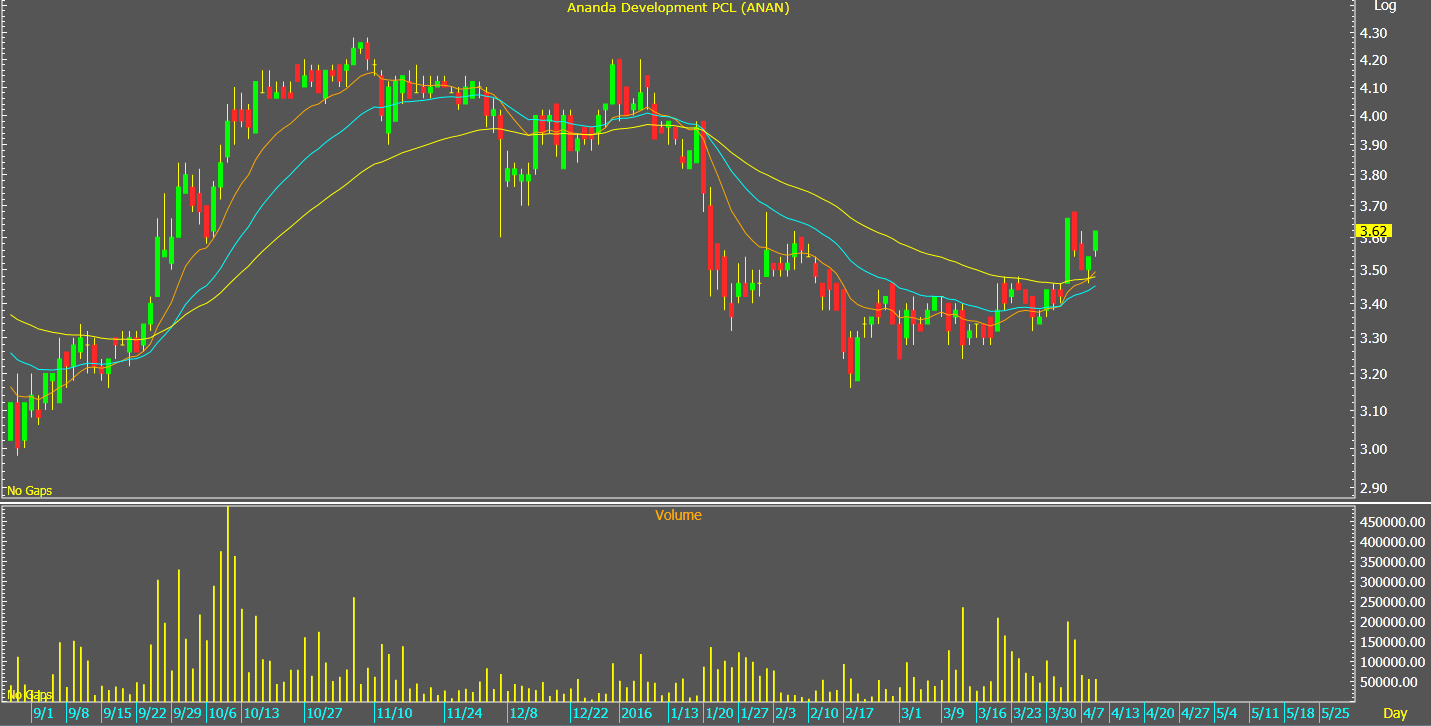Screen dimensions: 1431x726
Task: Click the 4.00 price axis label
Action: [1373, 116]
